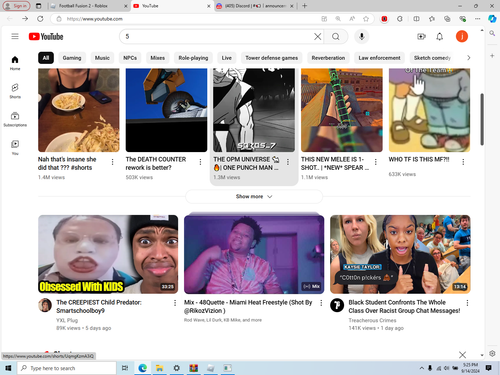
Task: Open File Explorer from the taskbar
Action: [159, 368]
